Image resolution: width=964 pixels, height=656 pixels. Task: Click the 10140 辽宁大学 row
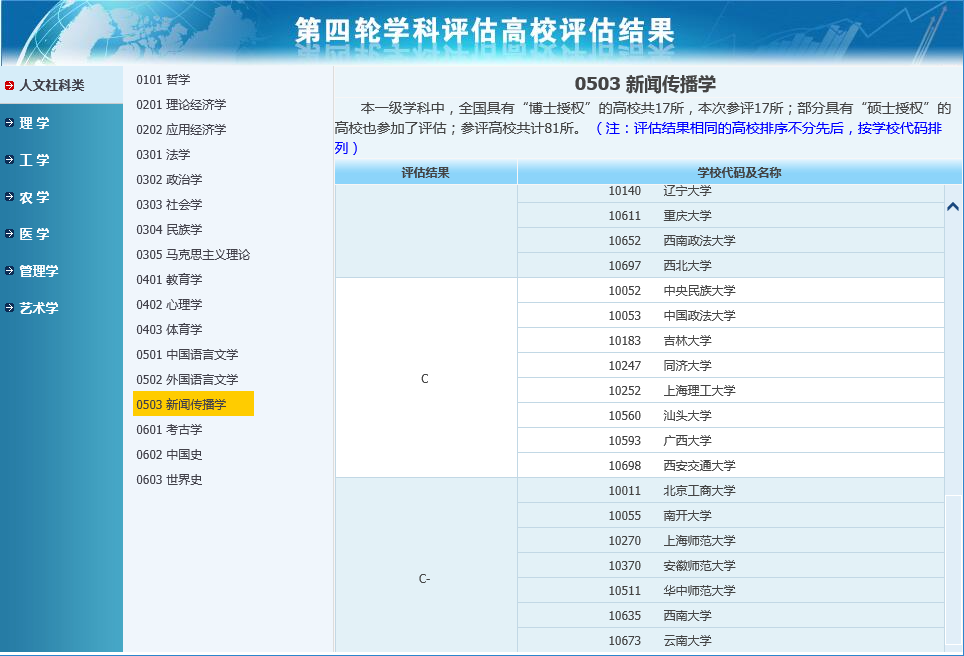click(730, 191)
